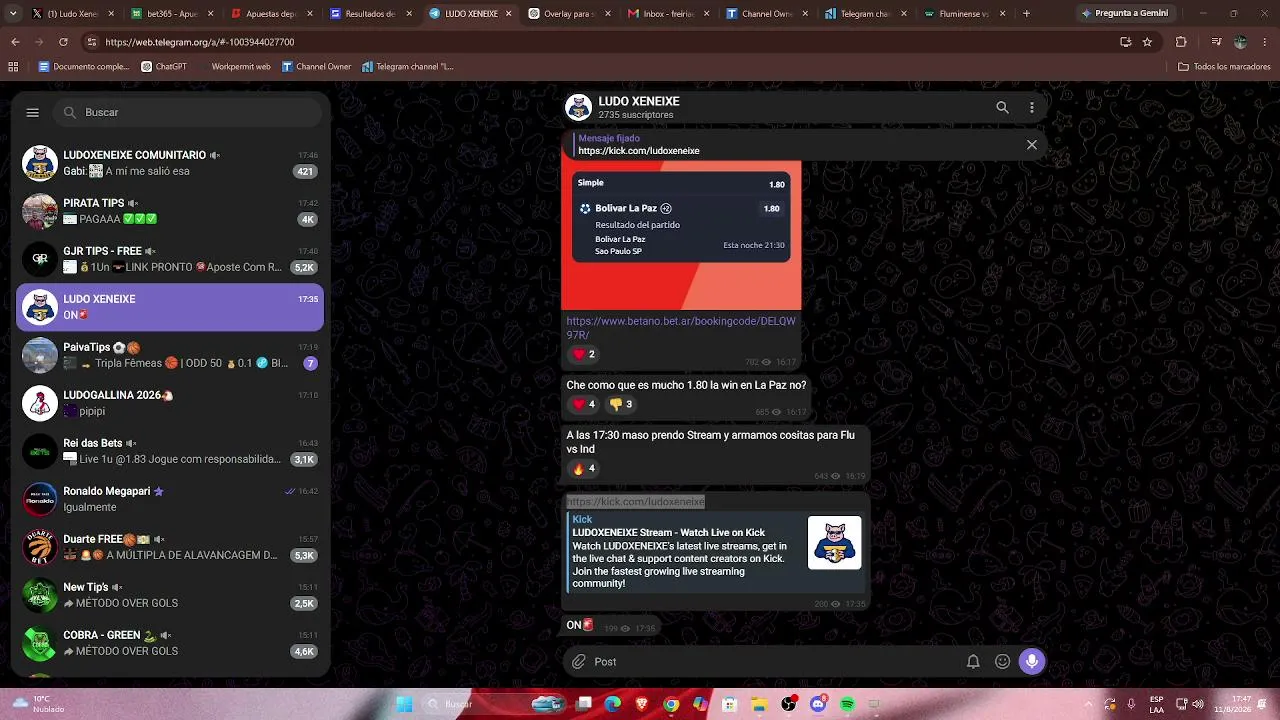This screenshot has height=720, width=1280.
Task: Open the weather widget showing 10°C Nublado
Action: pos(38,704)
